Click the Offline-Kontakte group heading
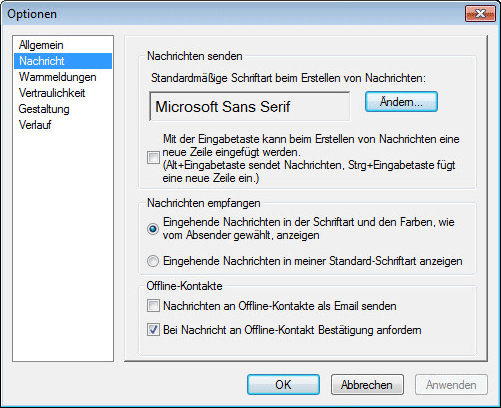The width and height of the screenshot is (501, 408). (x=184, y=286)
